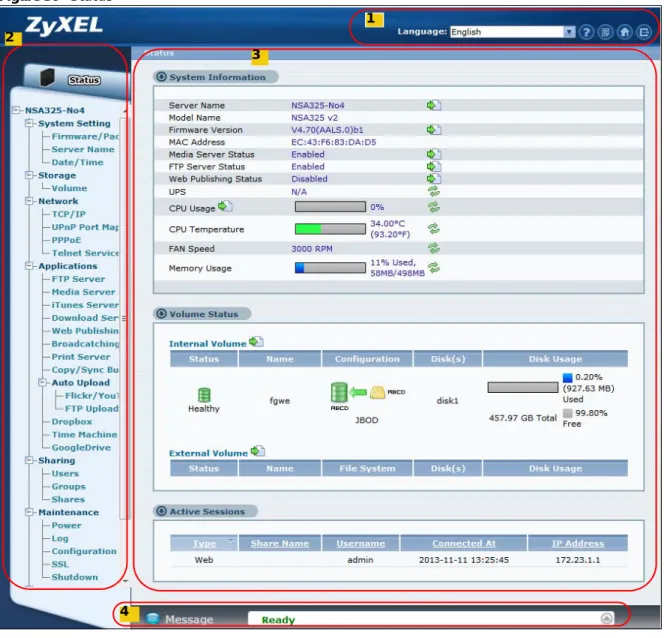Open the Language dropdown
664x638 pixels.
tap(512, 32)
